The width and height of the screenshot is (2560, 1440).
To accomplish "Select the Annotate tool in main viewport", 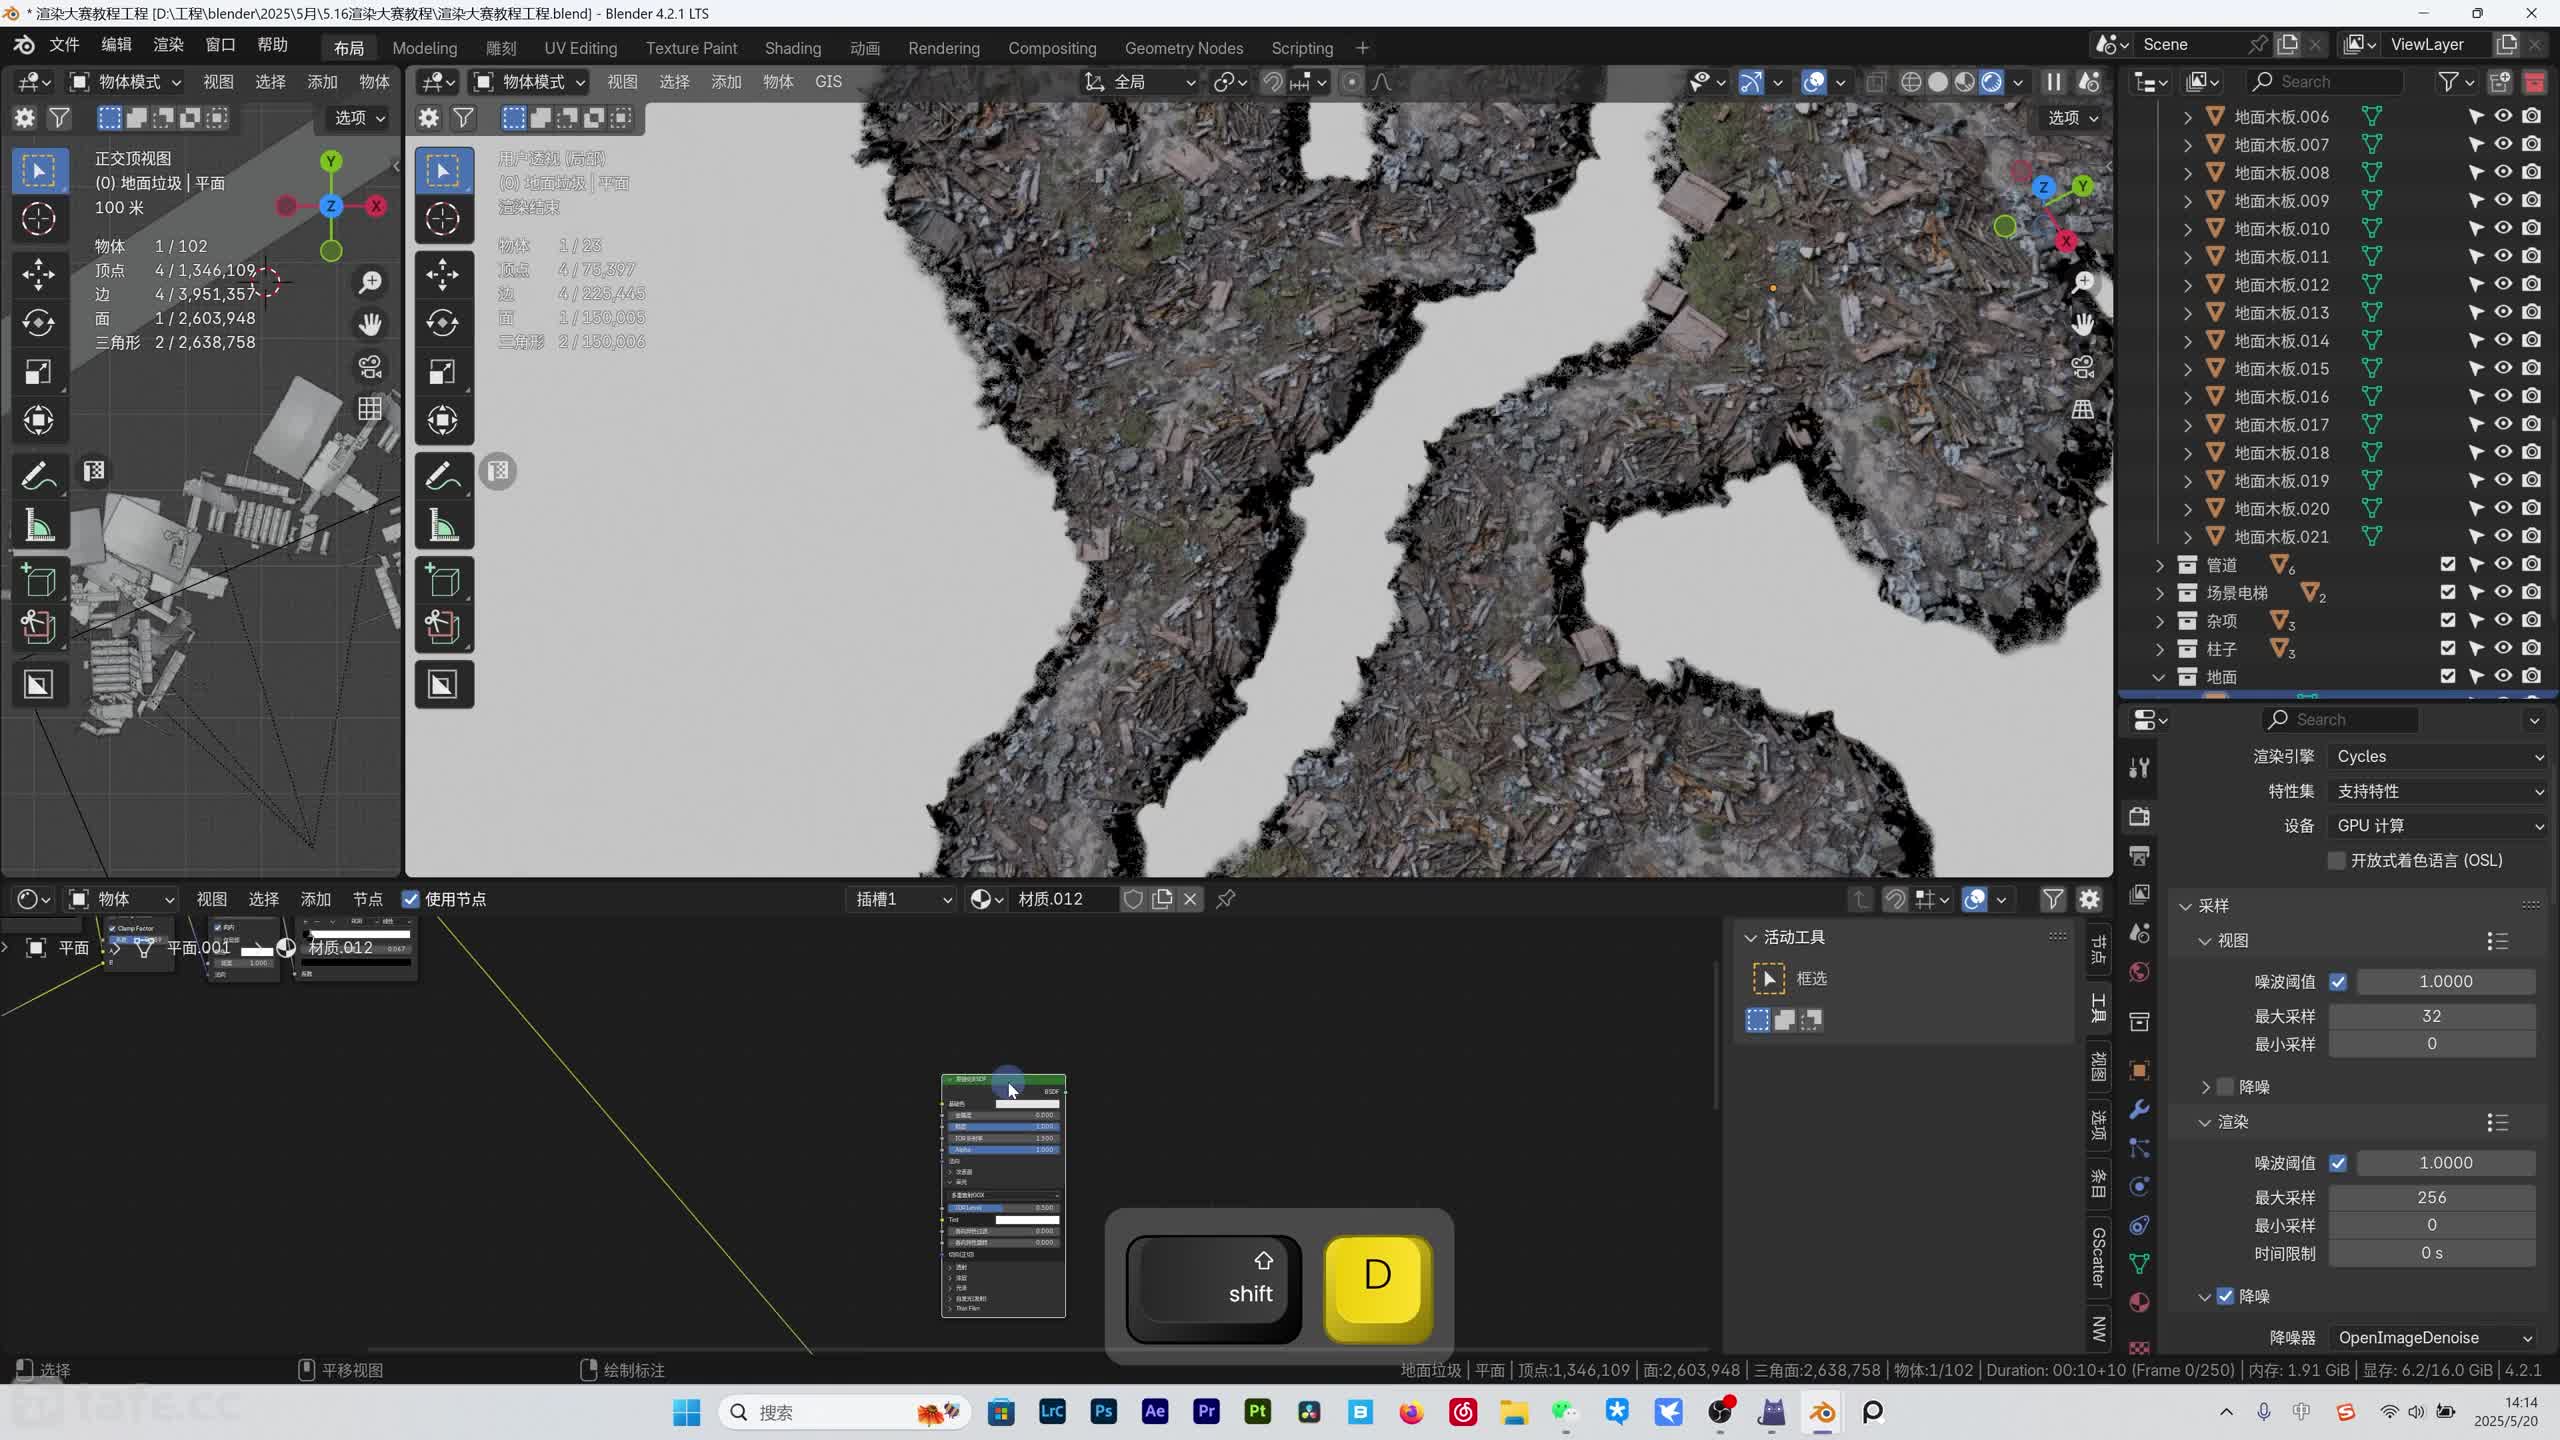I will click(x=443, y=477).
